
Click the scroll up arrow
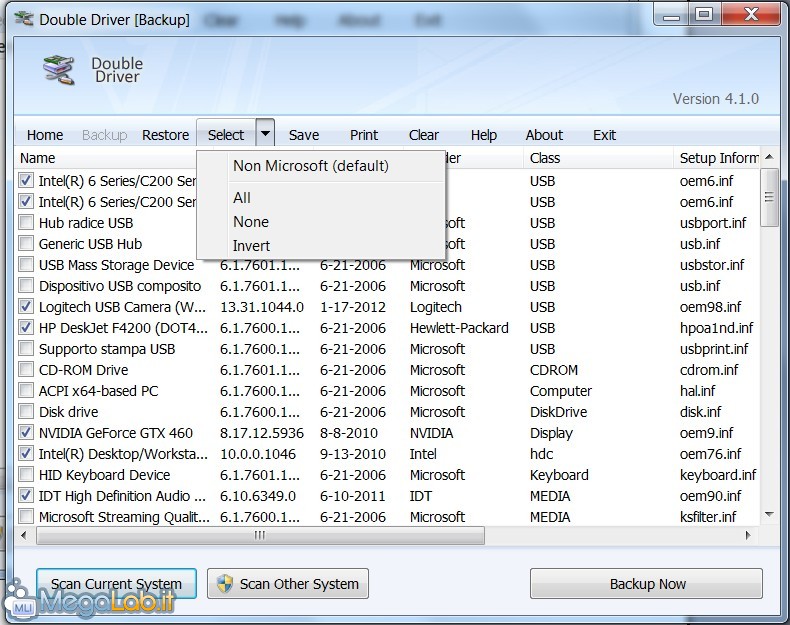[769, 157]
